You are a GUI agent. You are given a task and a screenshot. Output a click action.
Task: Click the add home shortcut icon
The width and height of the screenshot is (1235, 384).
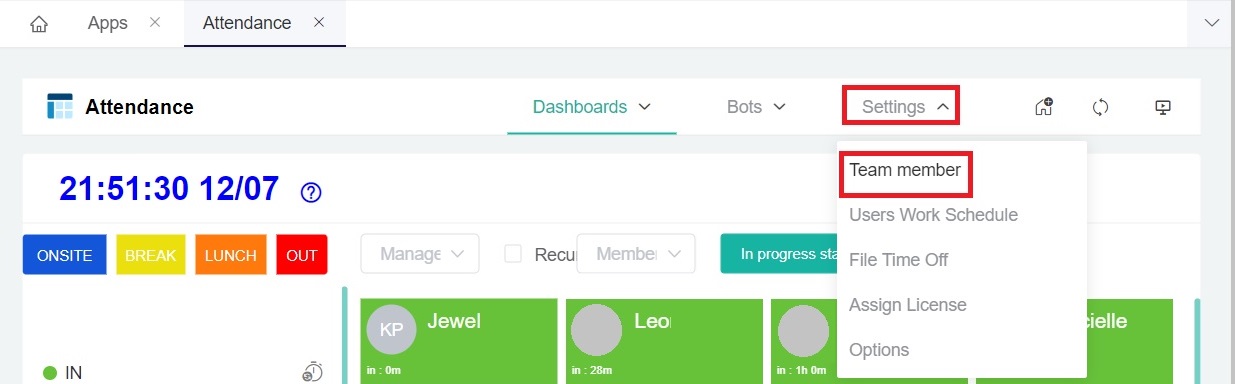(x=1044, y=107)
